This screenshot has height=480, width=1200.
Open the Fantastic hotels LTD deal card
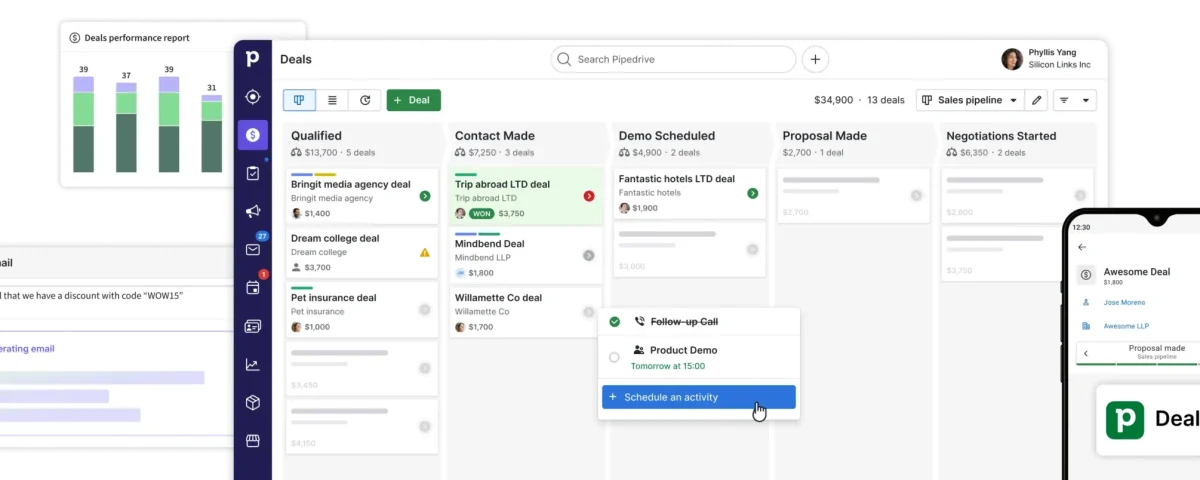690,193
